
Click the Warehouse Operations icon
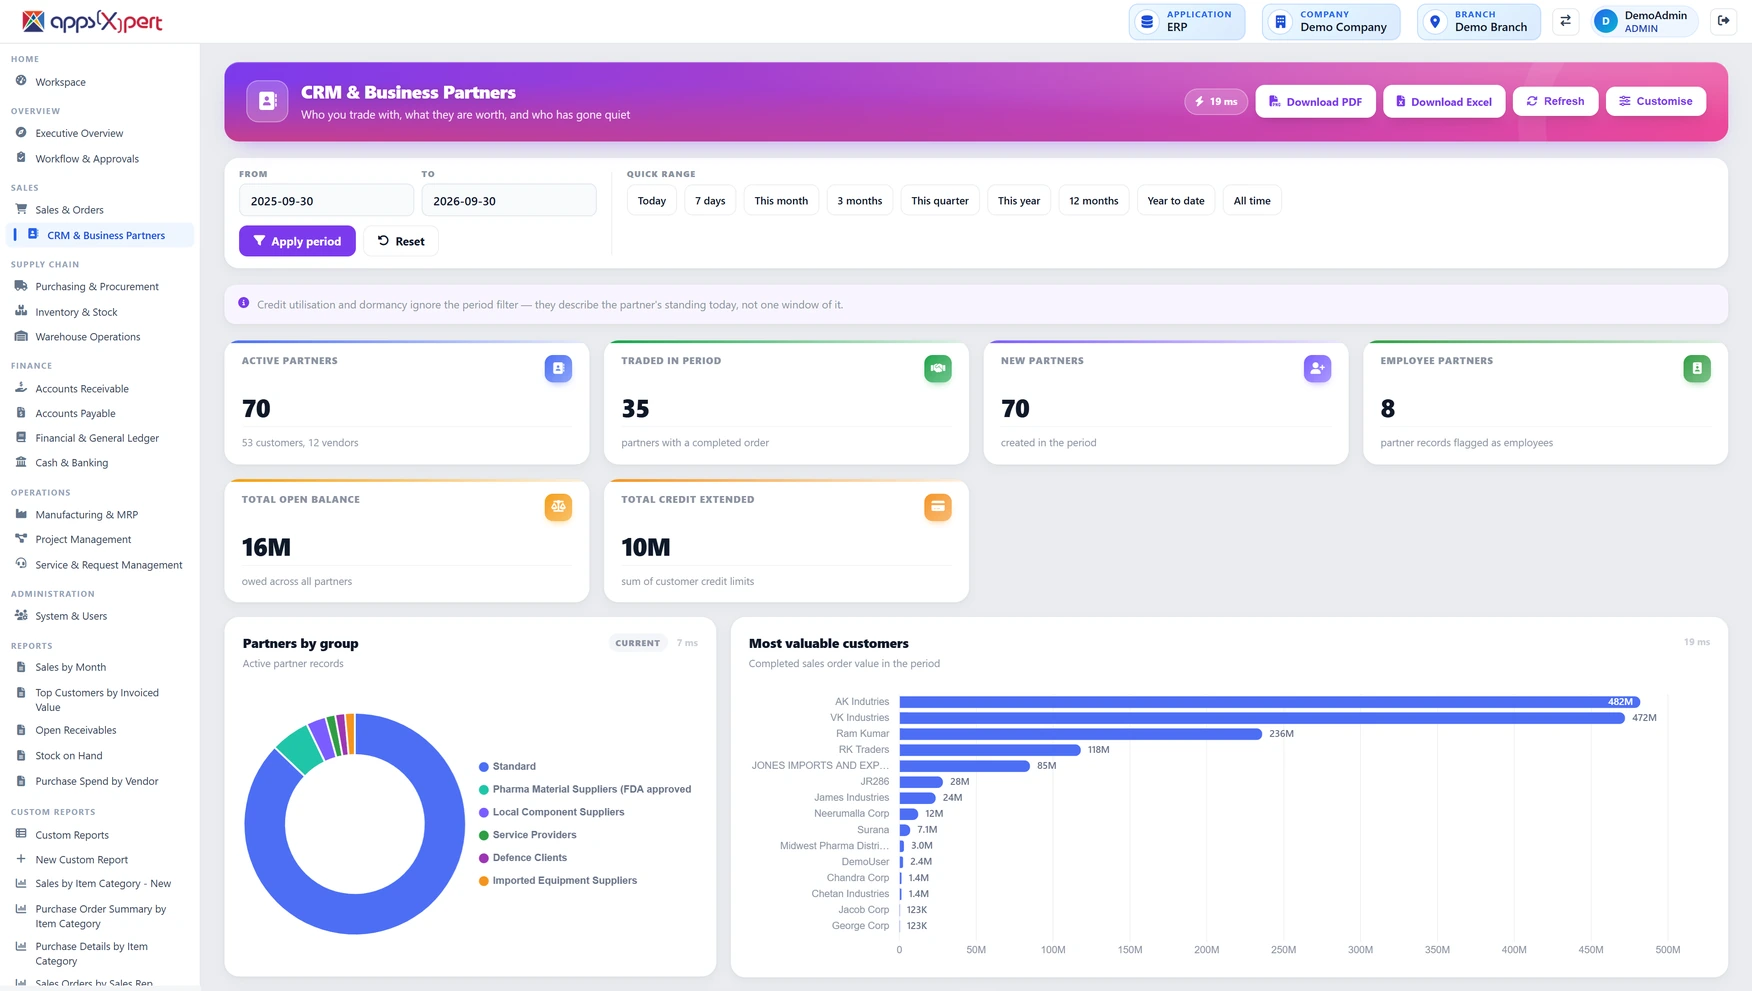pos(21,336)
